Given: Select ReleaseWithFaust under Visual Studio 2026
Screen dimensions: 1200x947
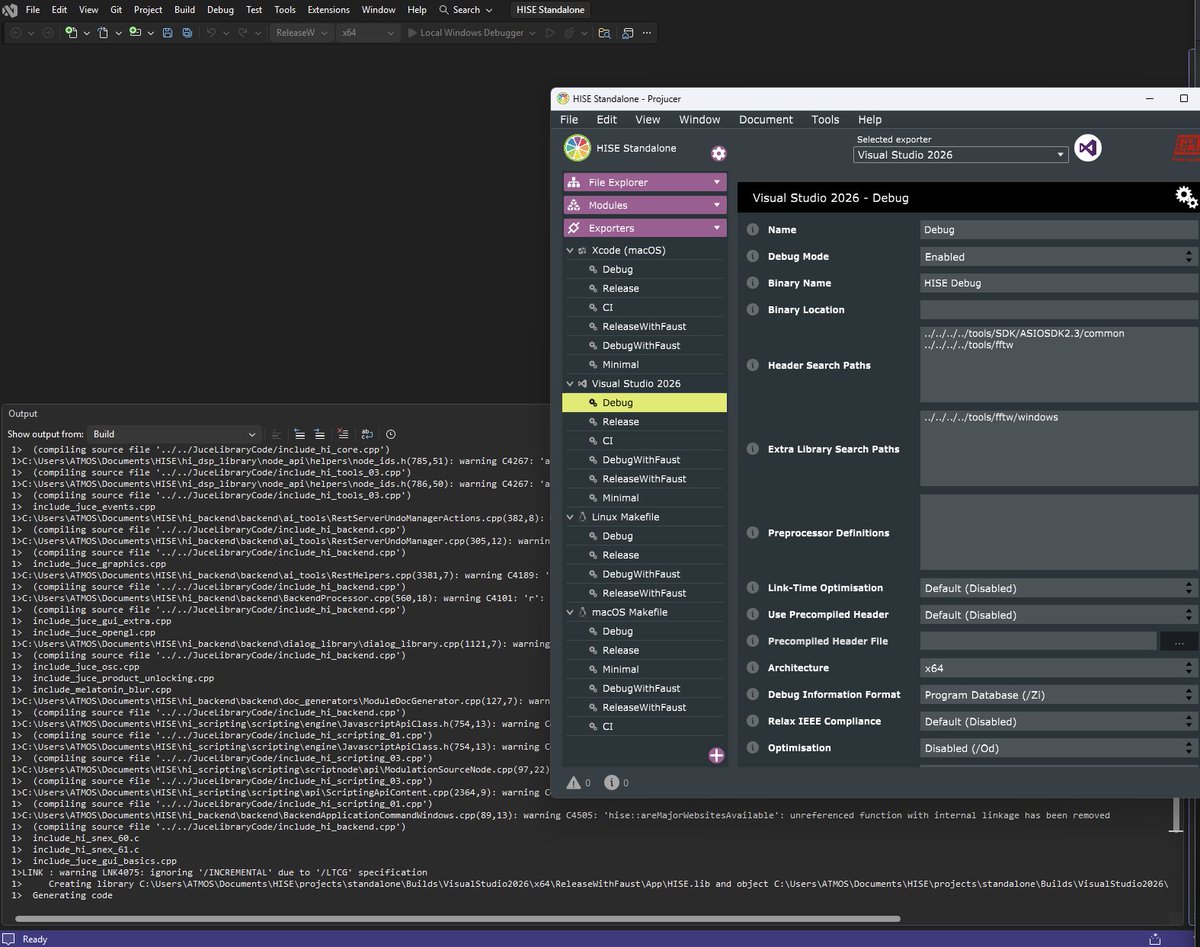Looking at the screenshot, I should tap(644, 479).
